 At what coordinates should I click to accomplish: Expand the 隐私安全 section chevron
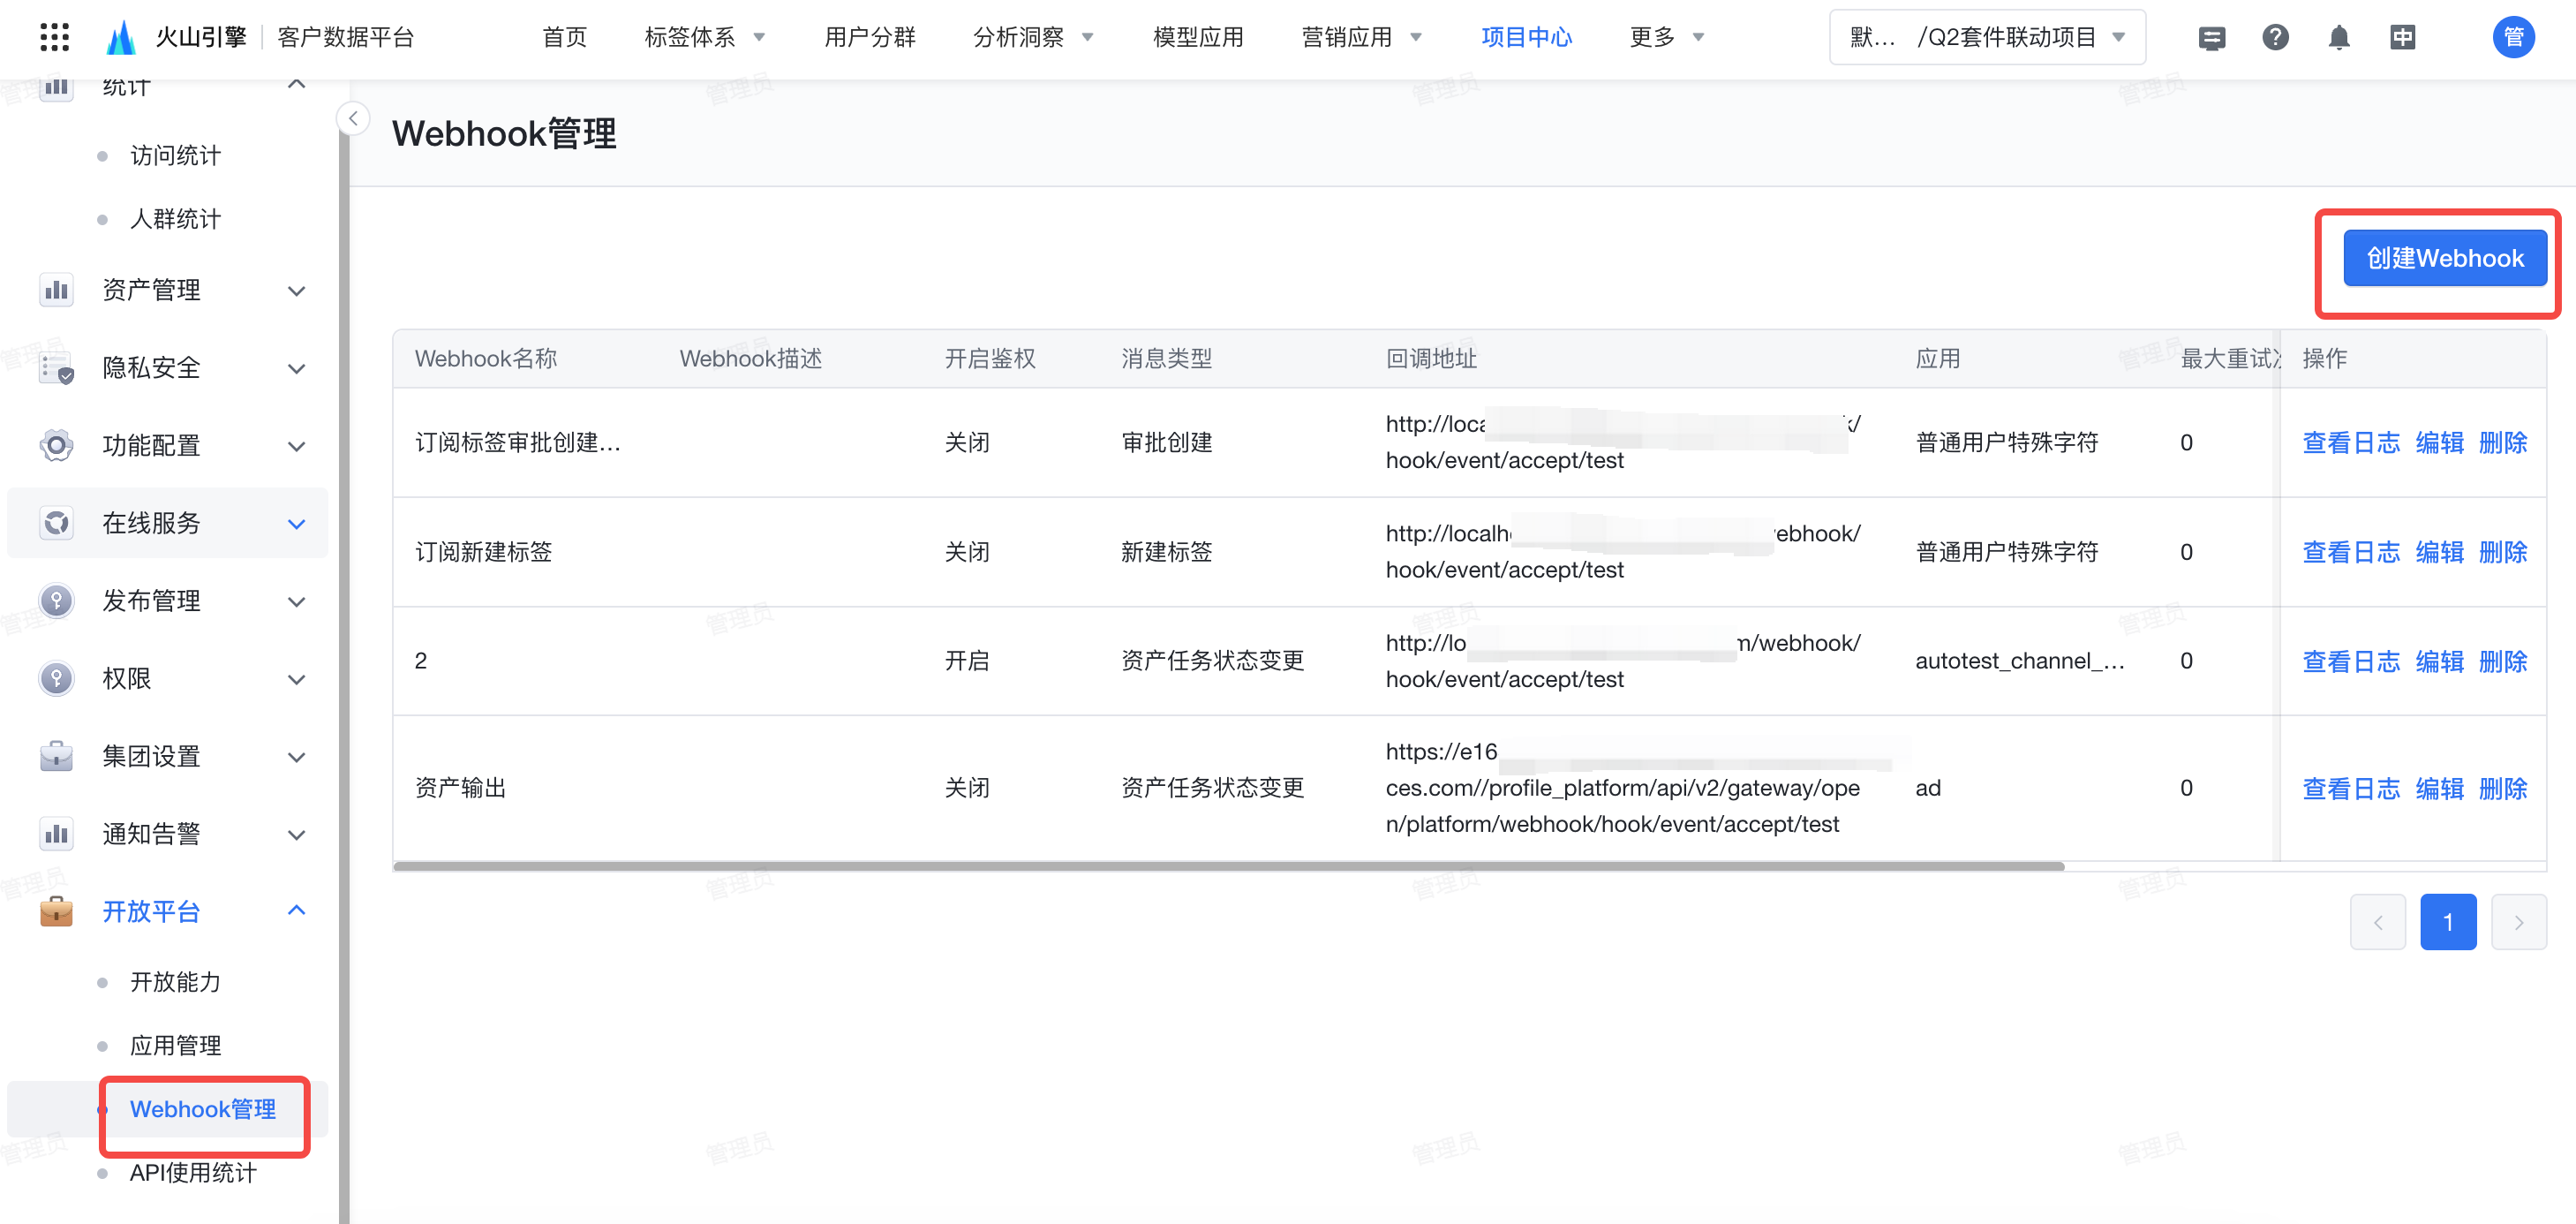point(296,369)
